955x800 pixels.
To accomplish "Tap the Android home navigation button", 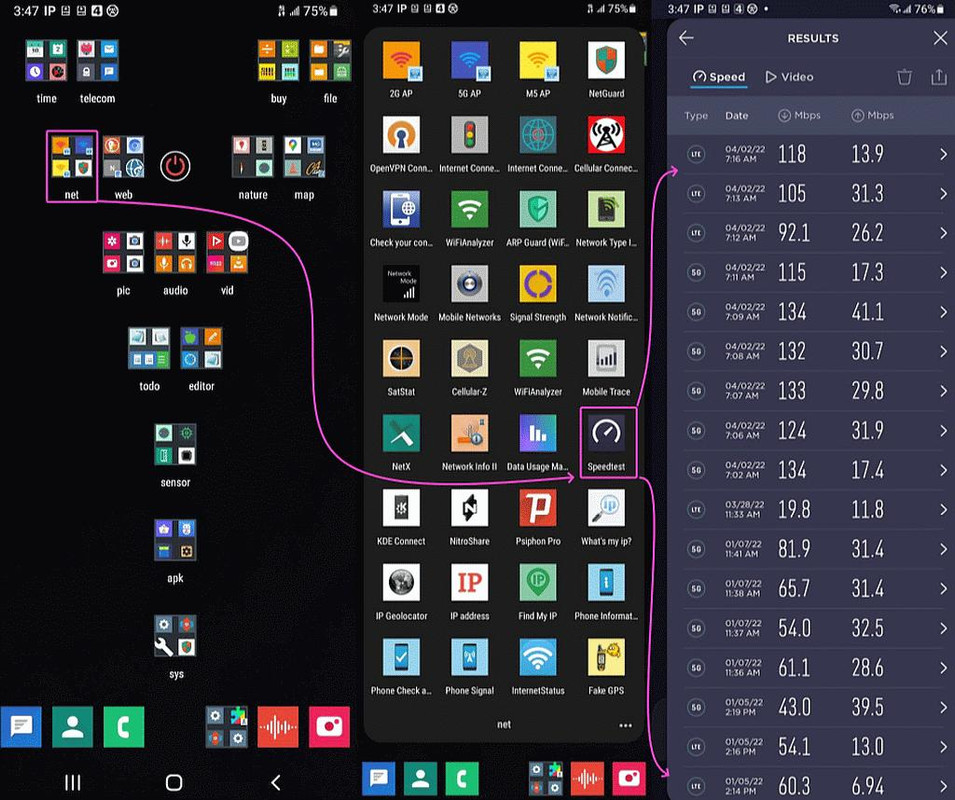I will 174,782.
